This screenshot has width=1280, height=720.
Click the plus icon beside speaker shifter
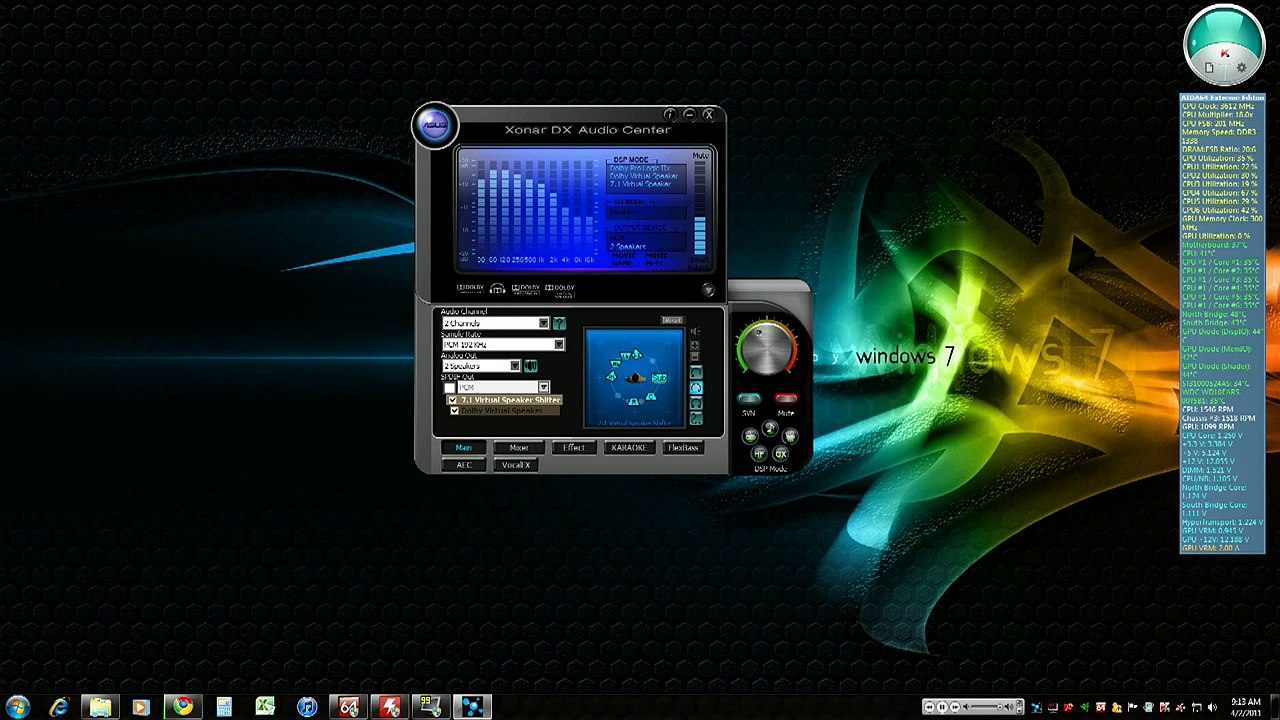694,346
